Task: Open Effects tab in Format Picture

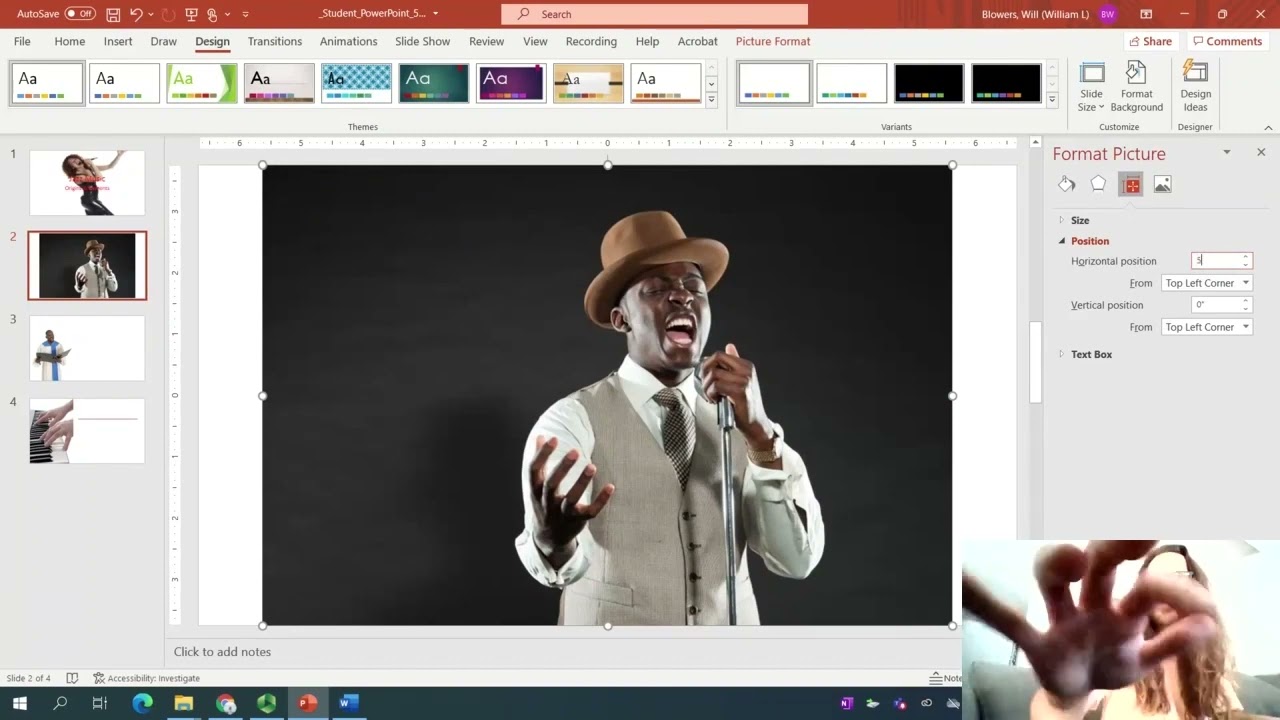Action: 1098,184
